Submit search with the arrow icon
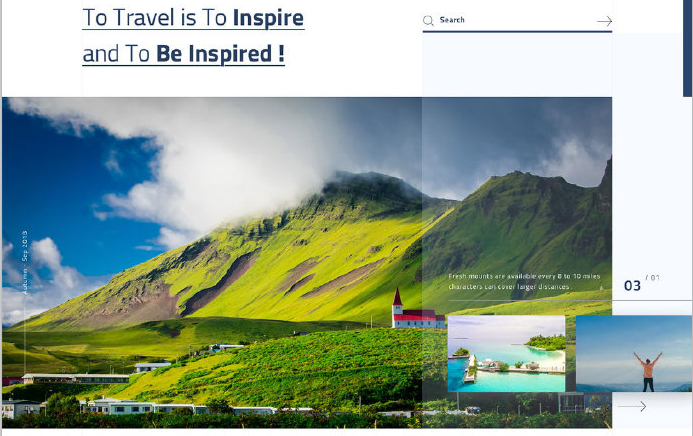The width and height of the screenshot is (693, 436). (604, 21)
